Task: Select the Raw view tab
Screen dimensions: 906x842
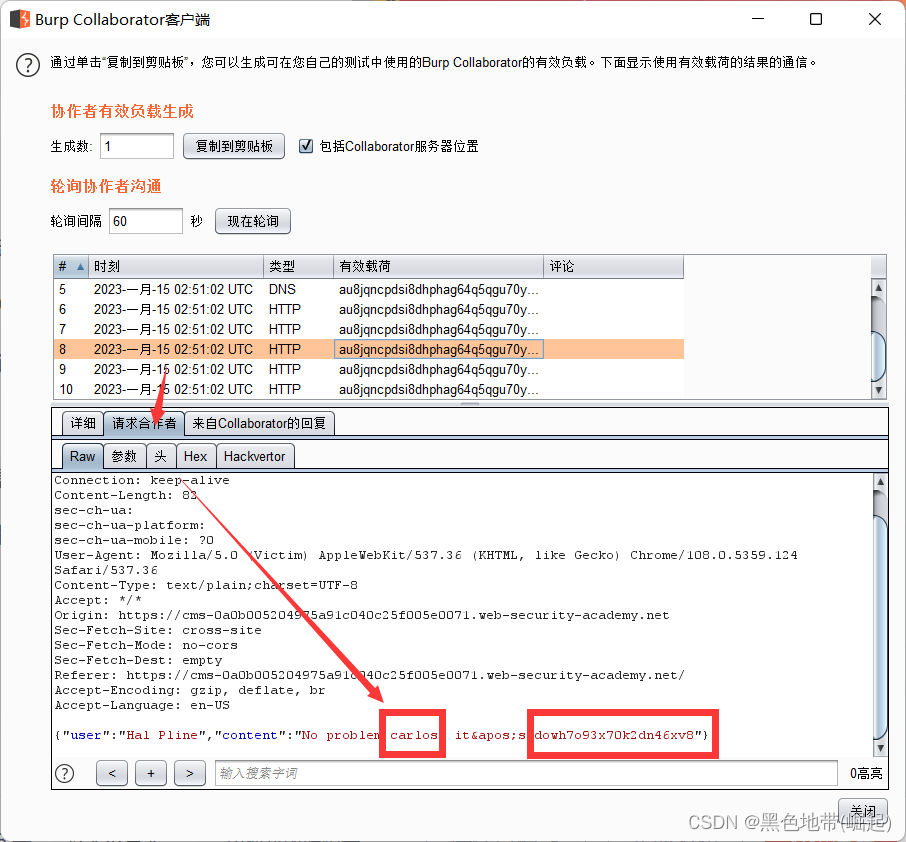Action: [x=83, y=457]
